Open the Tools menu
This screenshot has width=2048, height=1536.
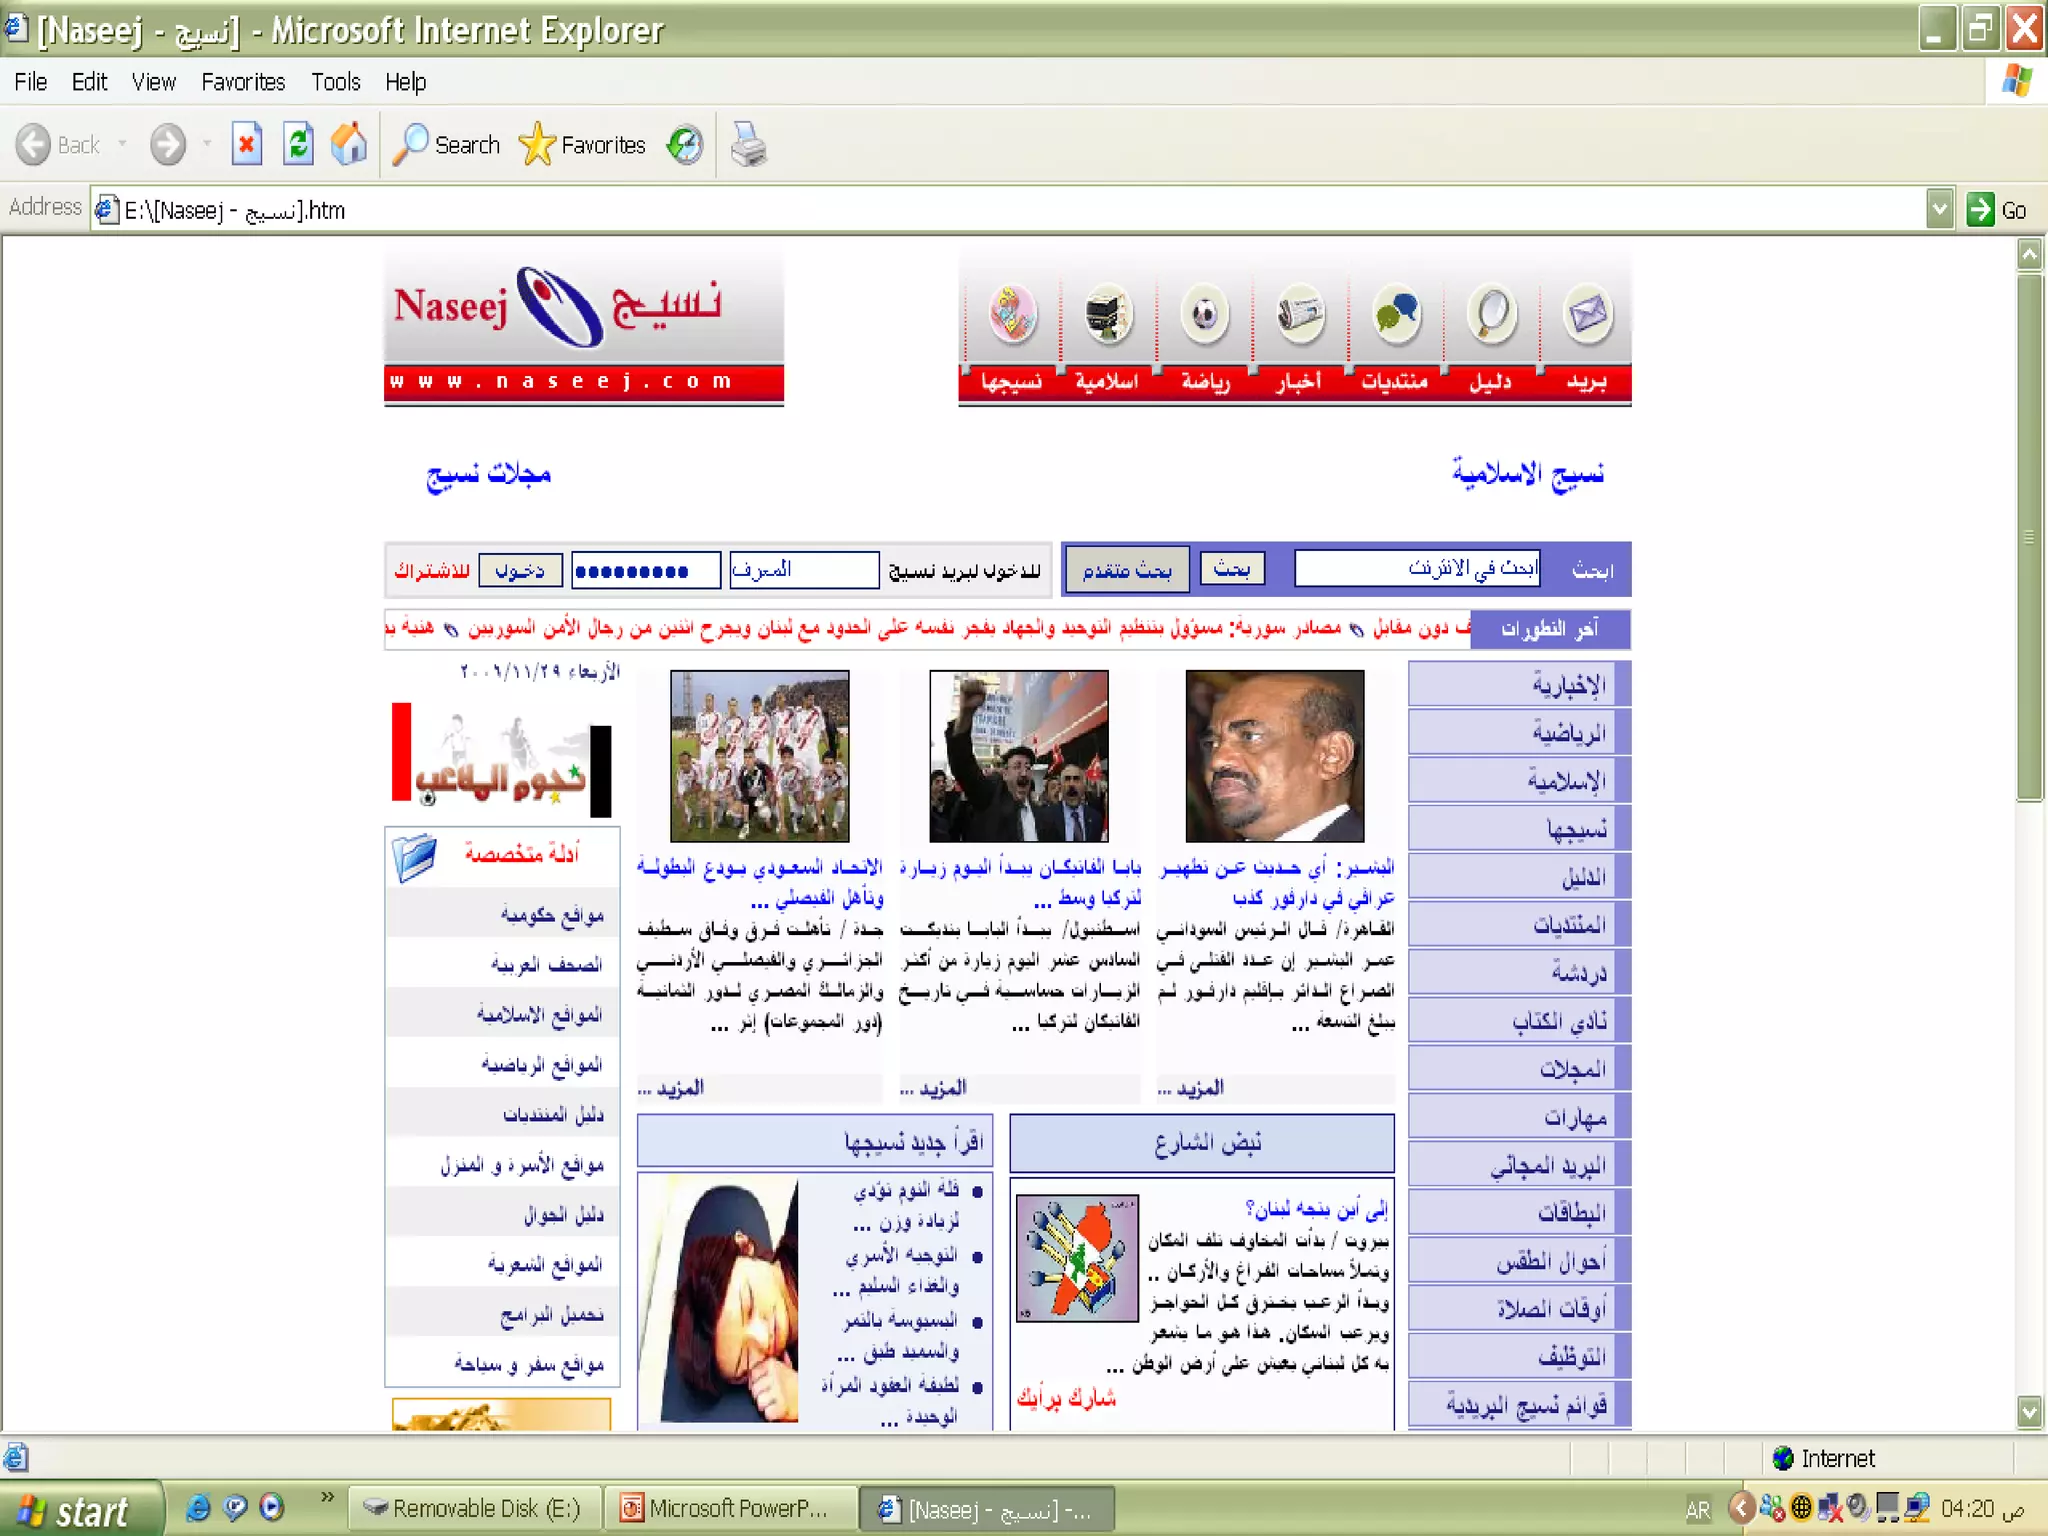(x=335, y=82)
